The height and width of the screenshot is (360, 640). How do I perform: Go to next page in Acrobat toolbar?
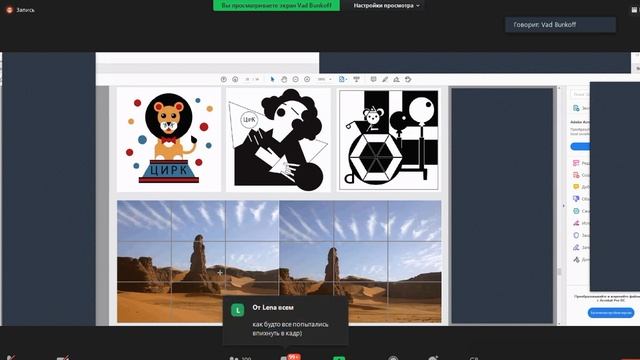click(x=235, y=79)
